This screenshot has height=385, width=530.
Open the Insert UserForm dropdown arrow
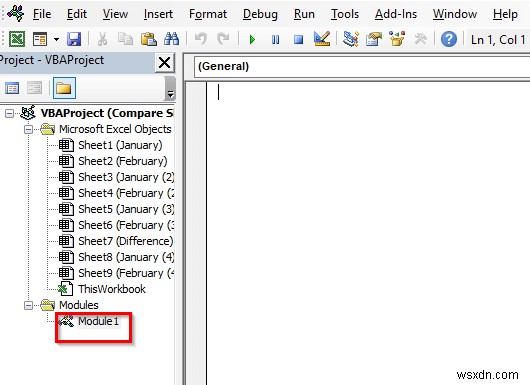[56, 40]
